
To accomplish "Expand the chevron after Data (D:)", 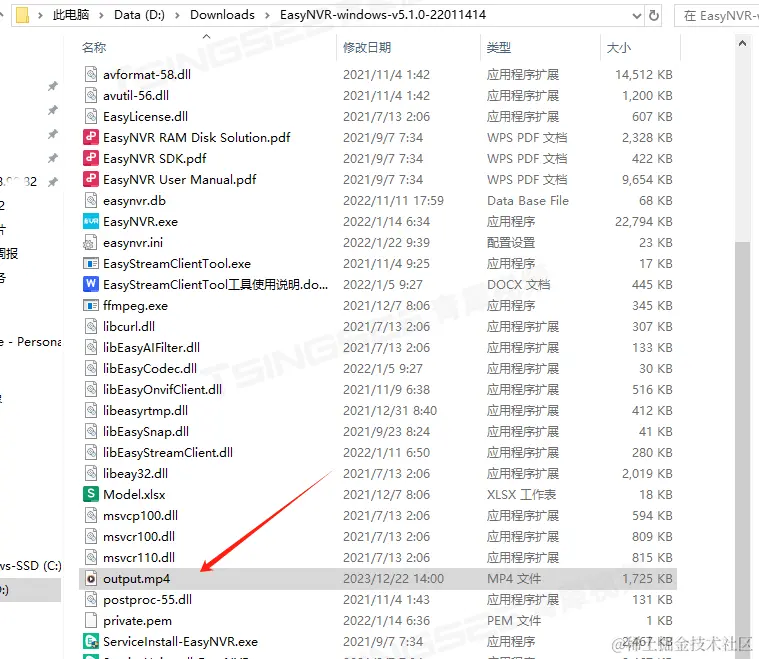I will point(178,15).
